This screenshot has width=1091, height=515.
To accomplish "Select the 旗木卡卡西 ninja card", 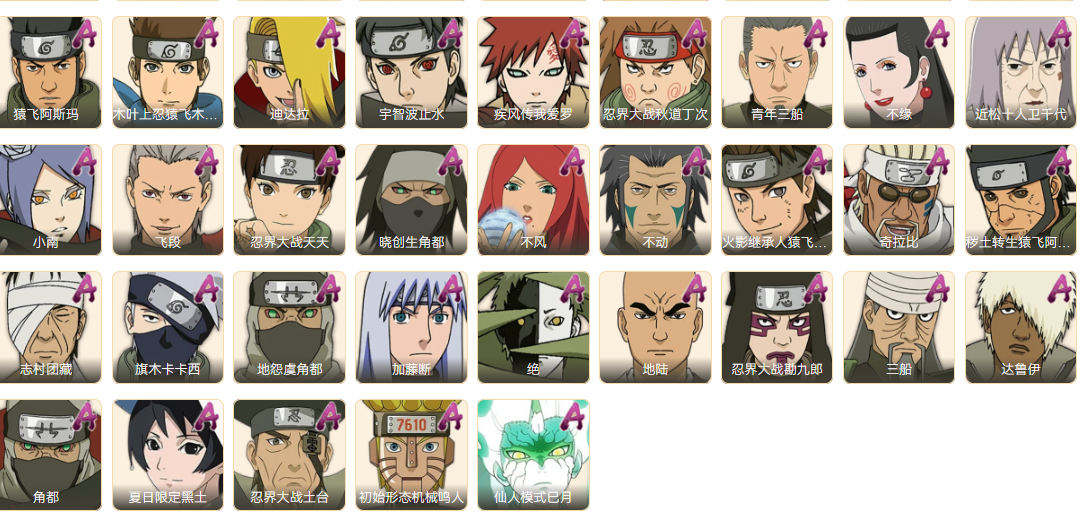I will point(168,327).
